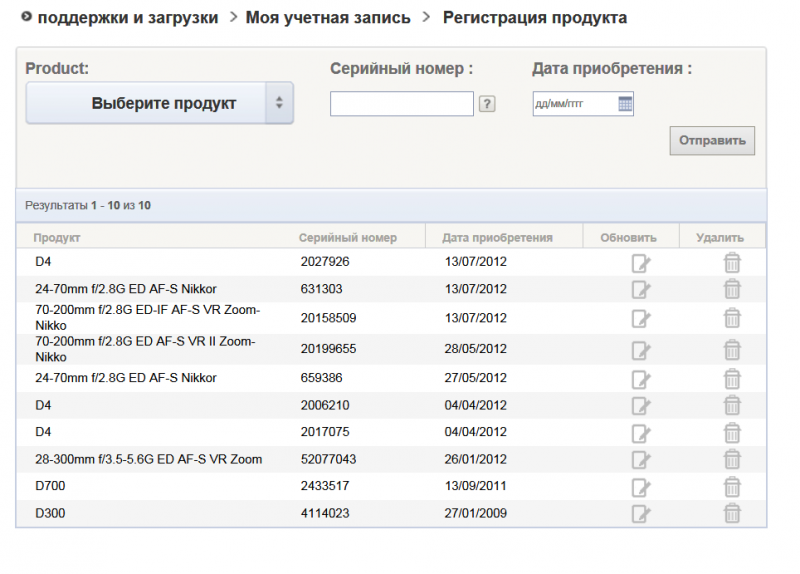Select the 28-300mm f/3.5-5.6G product name
800x574 pixels.
(148, 459)
